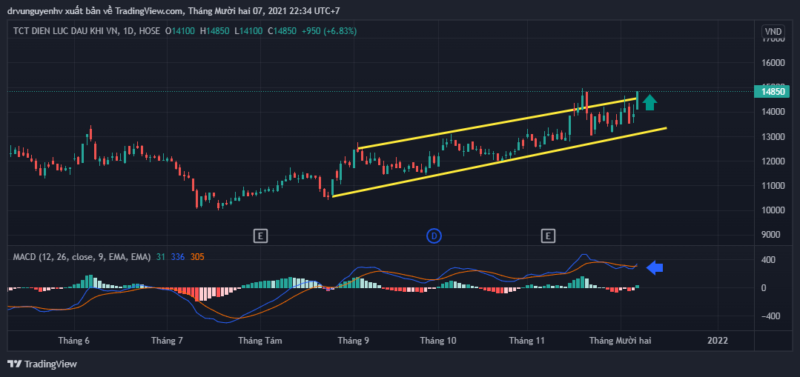Click the low value L14100
The image size is (800, 377).
248,31
